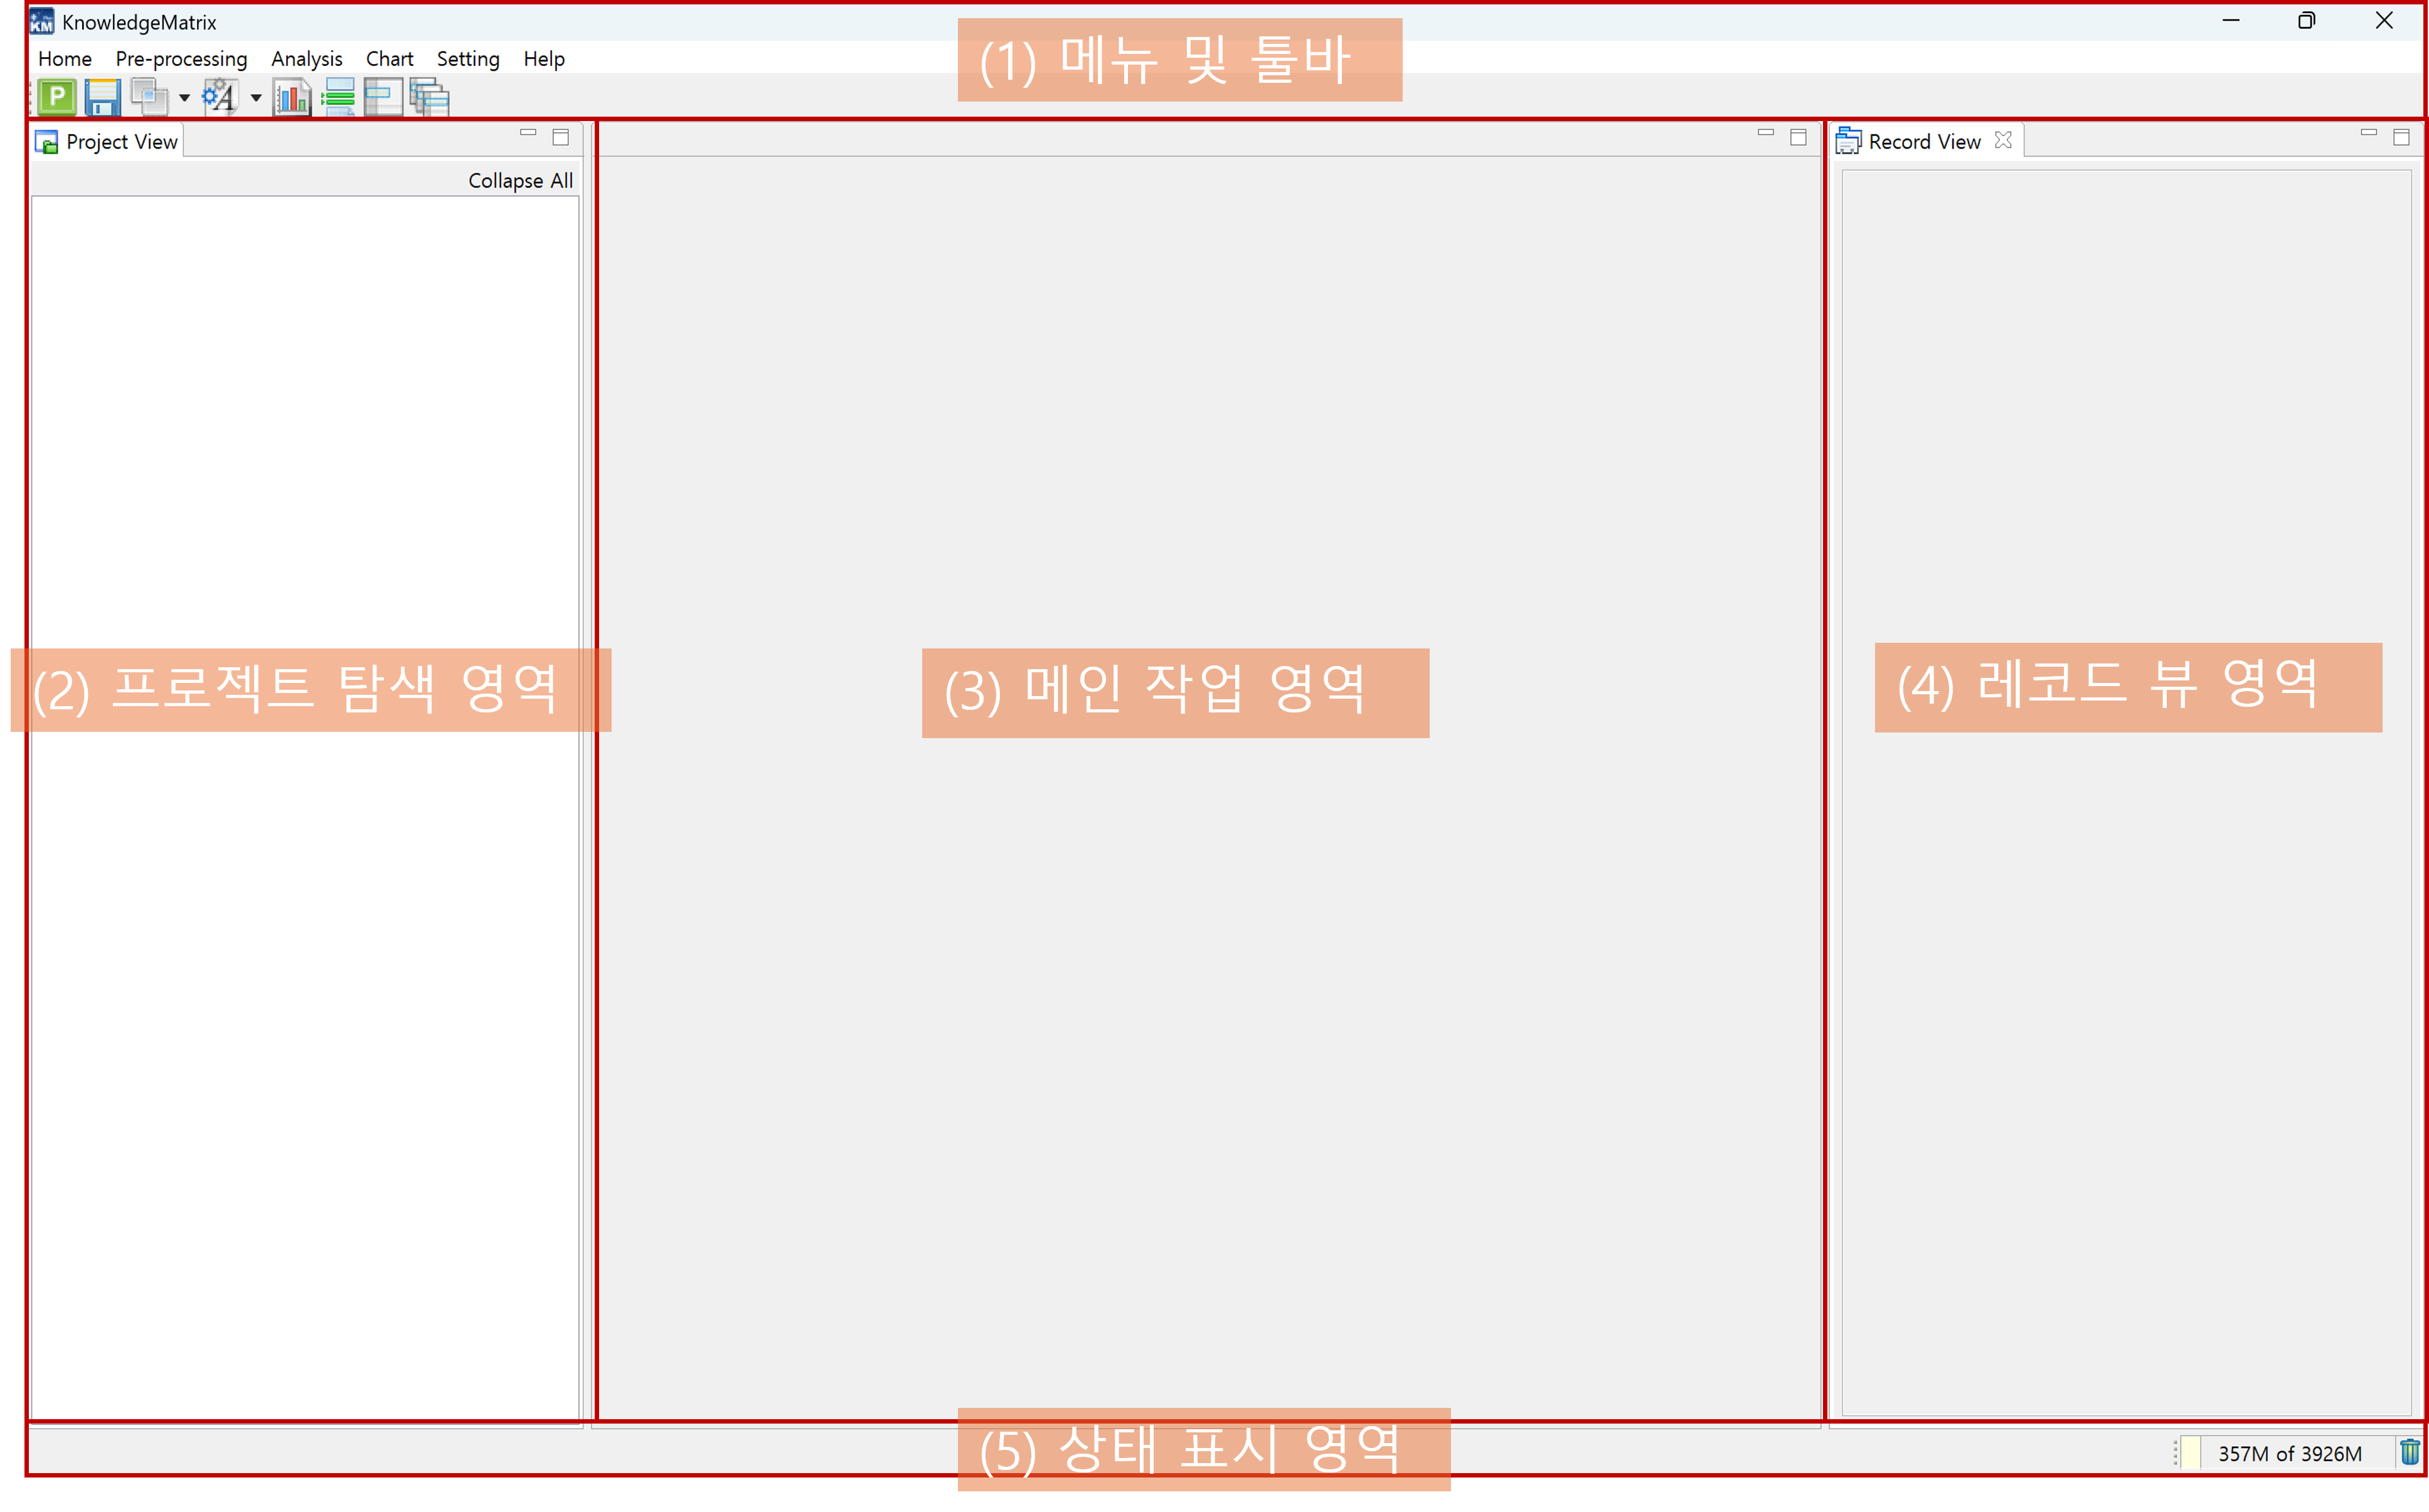This screenshot has height=1512, width=2429.
Task: Click the green rows highlight icon
Action: [338, 97]
